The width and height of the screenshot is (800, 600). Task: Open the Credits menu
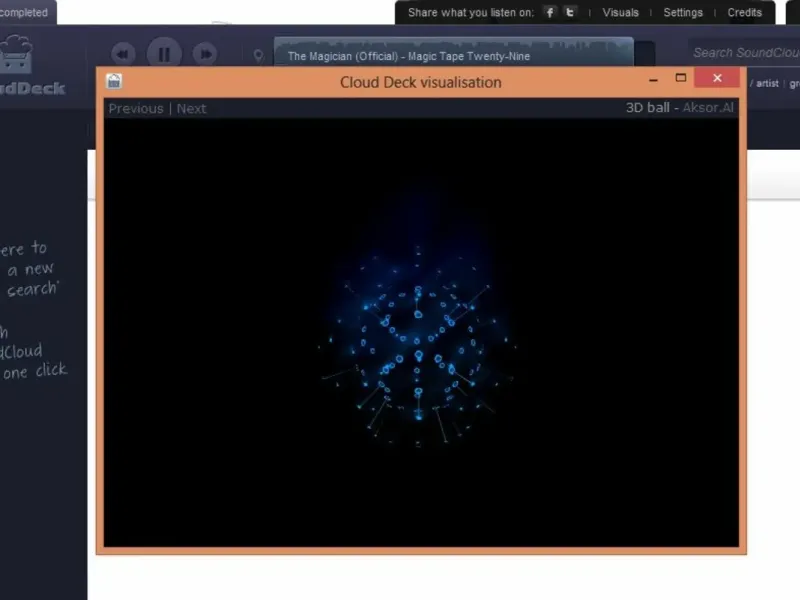coord(744,12)
